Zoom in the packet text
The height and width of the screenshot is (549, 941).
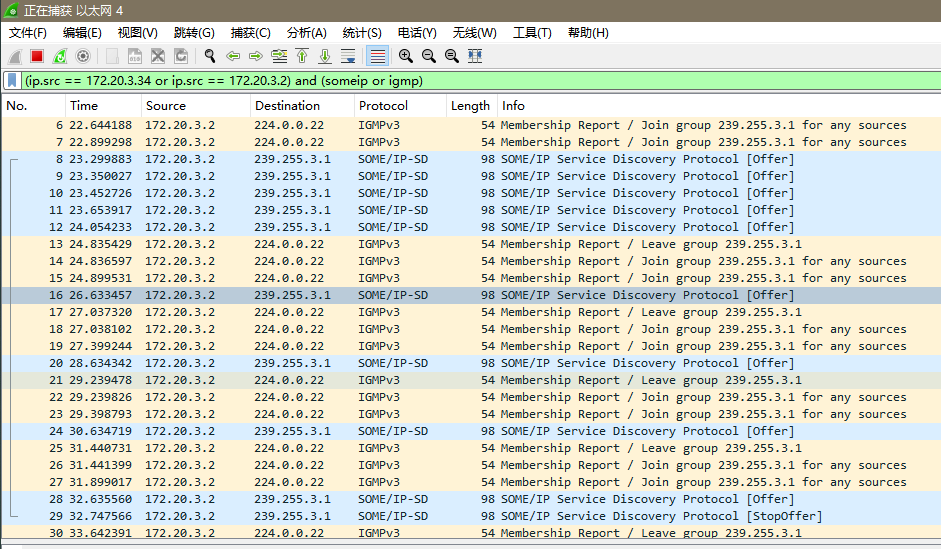(x=406, y=56)
